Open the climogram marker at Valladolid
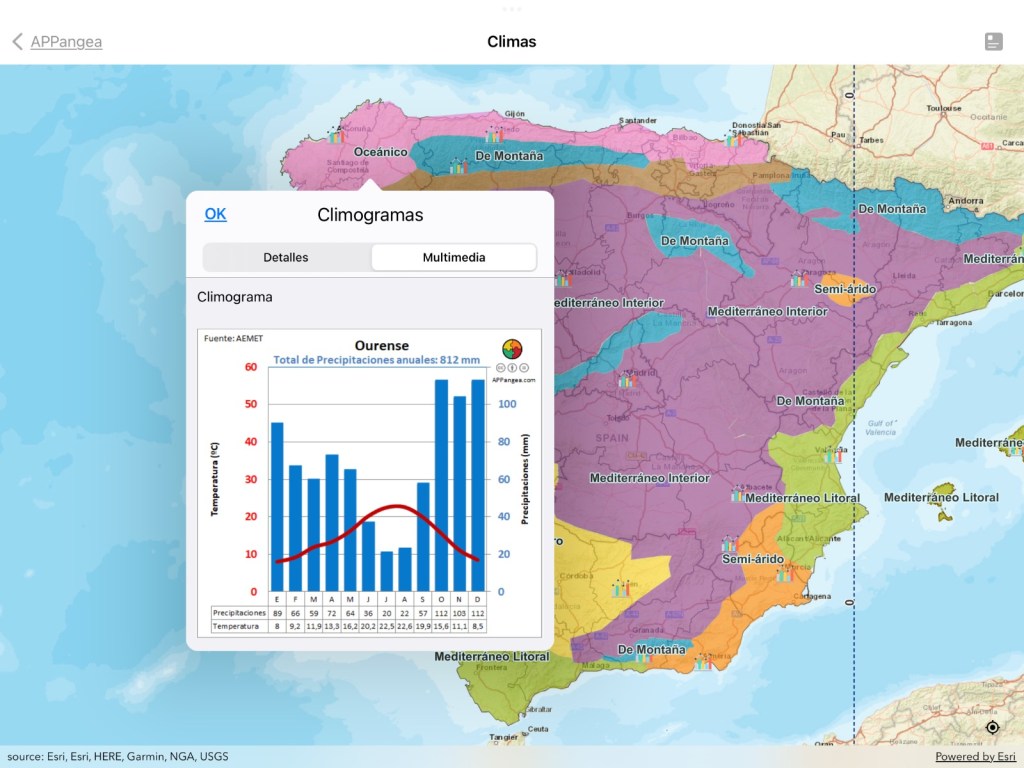The width and height of the screenshot is (1024, 768). tap(562, 279)
